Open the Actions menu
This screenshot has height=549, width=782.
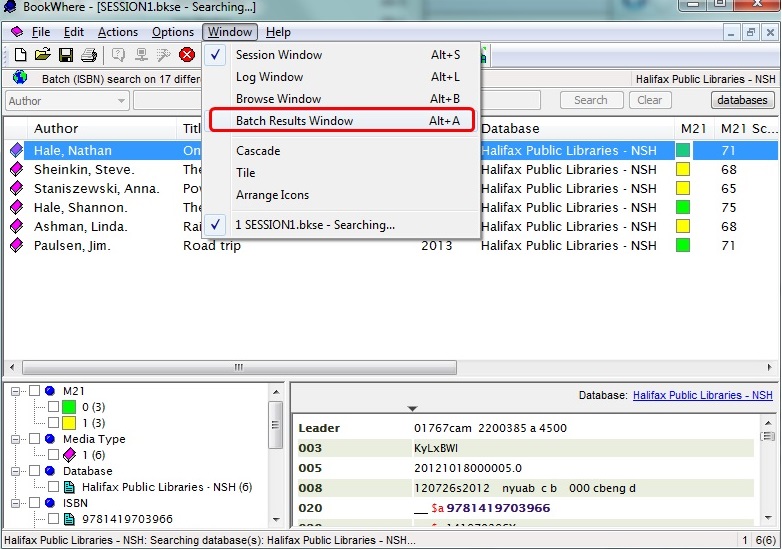(118, 32)
